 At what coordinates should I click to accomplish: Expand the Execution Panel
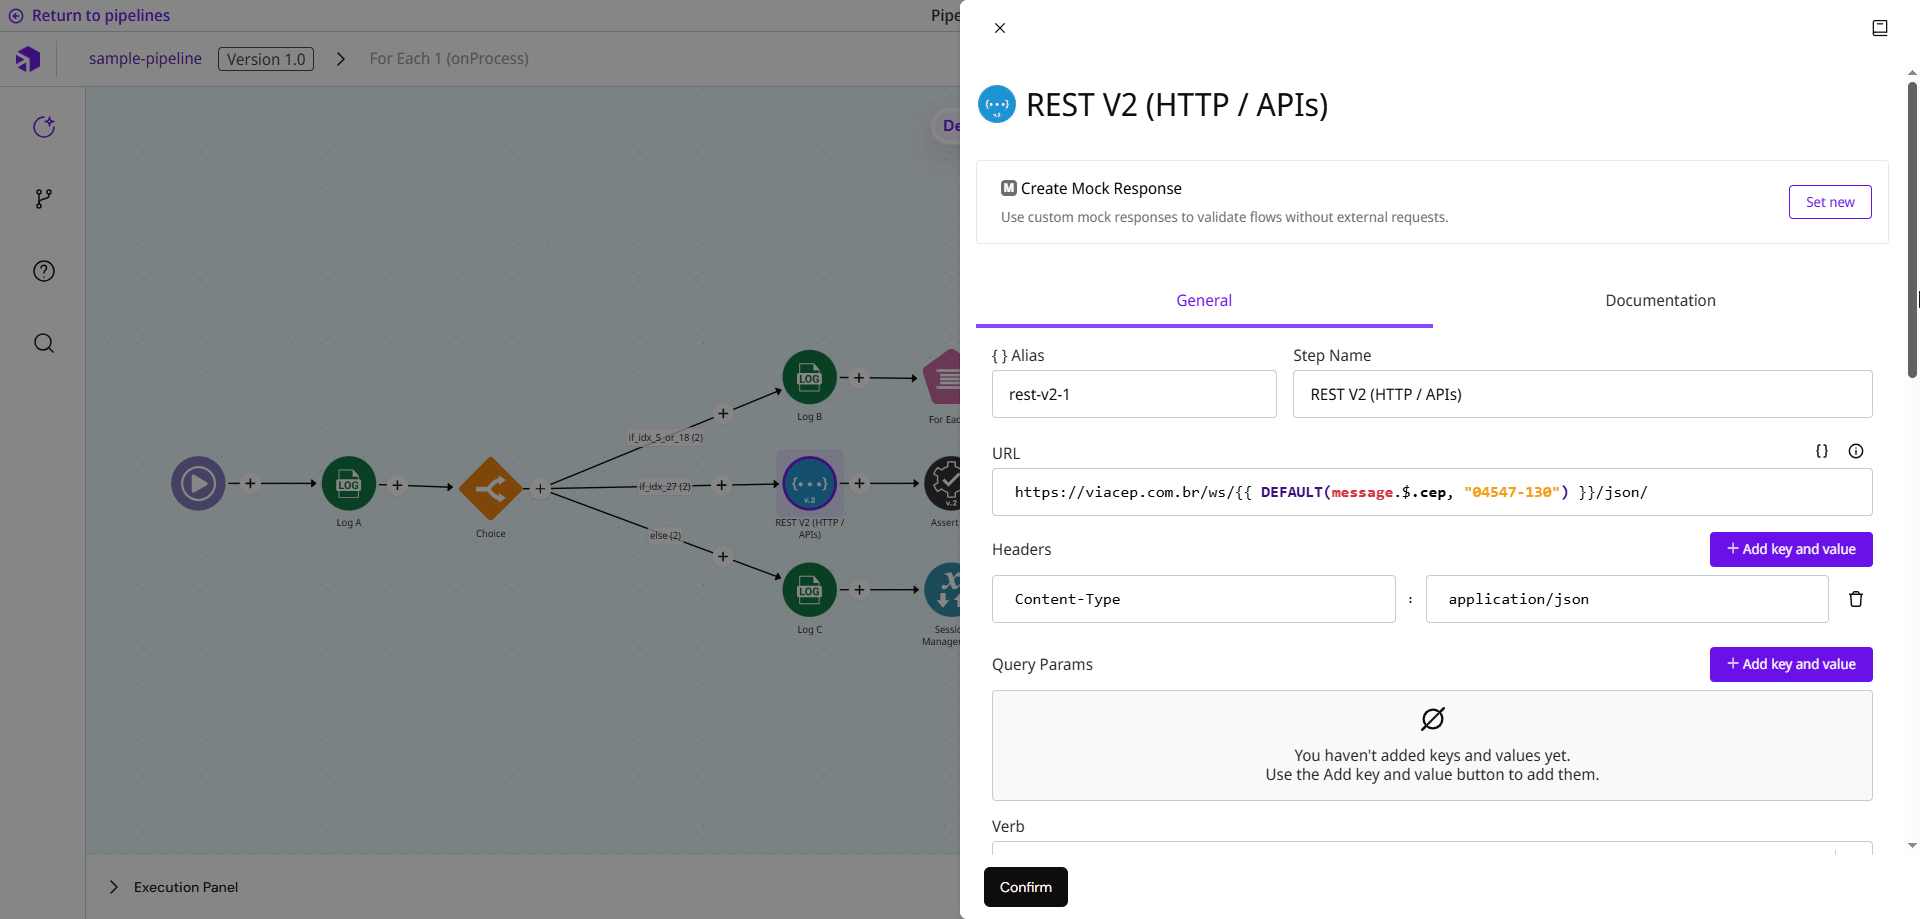point(114,887)
